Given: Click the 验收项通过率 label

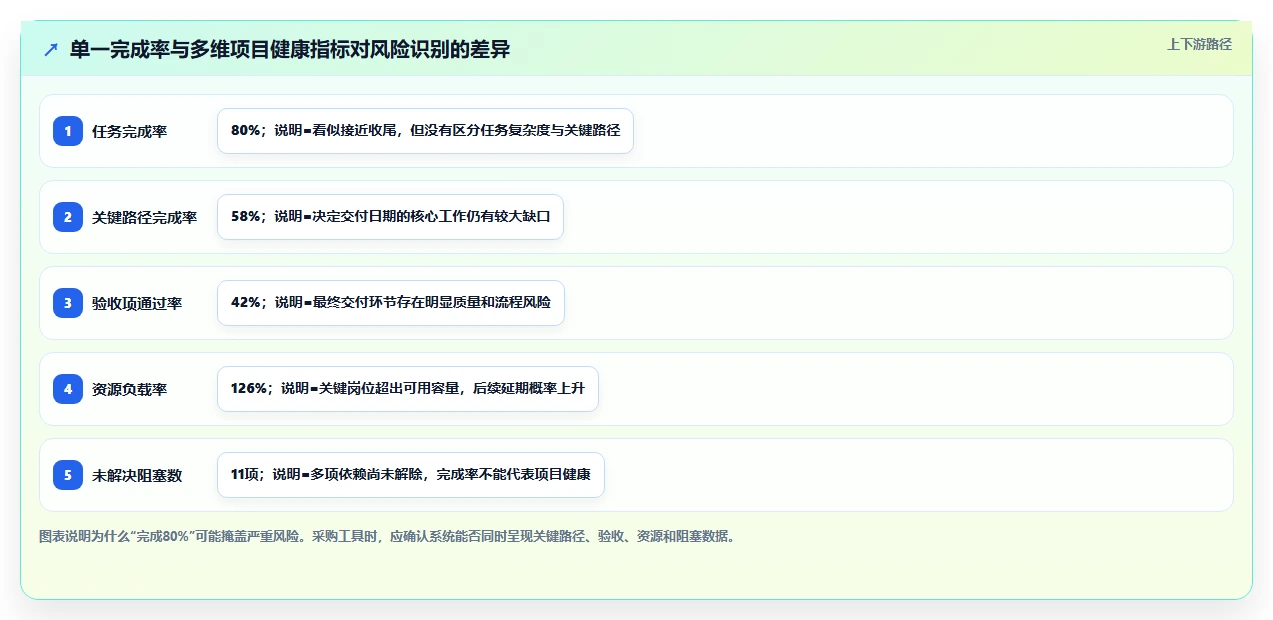Looking at the screenshot, I should click(x=137, y=303).
